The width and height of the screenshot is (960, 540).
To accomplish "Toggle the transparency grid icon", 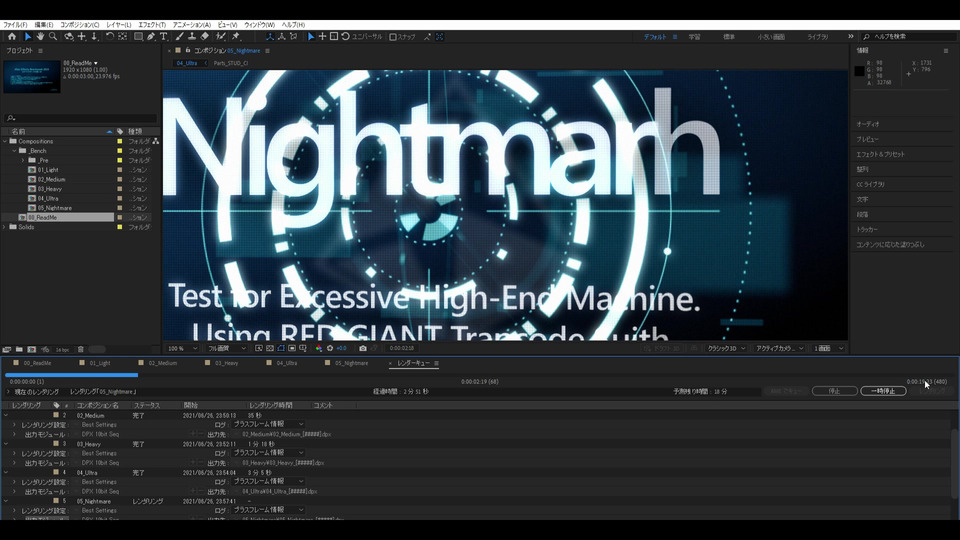I will 270,348.
